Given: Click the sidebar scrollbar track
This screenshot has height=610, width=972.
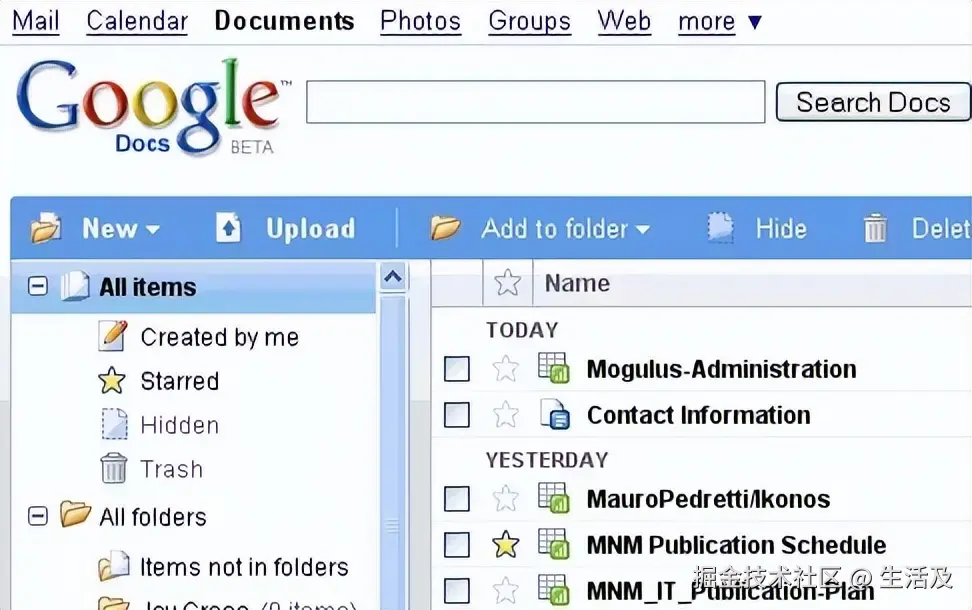Looking at the screenshot, I should [x=393, y=453].
